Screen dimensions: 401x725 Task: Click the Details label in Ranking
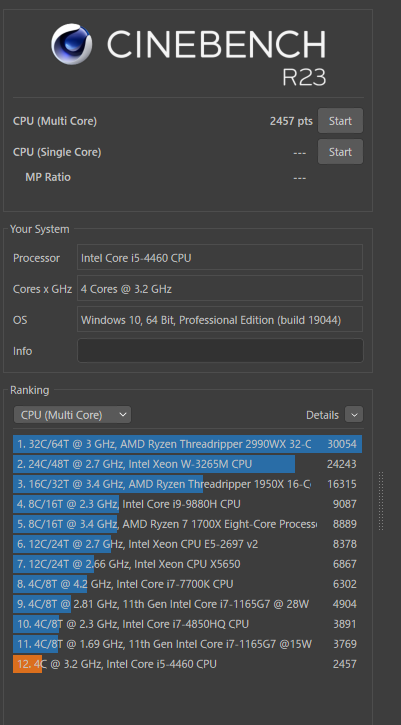(322, 415)
